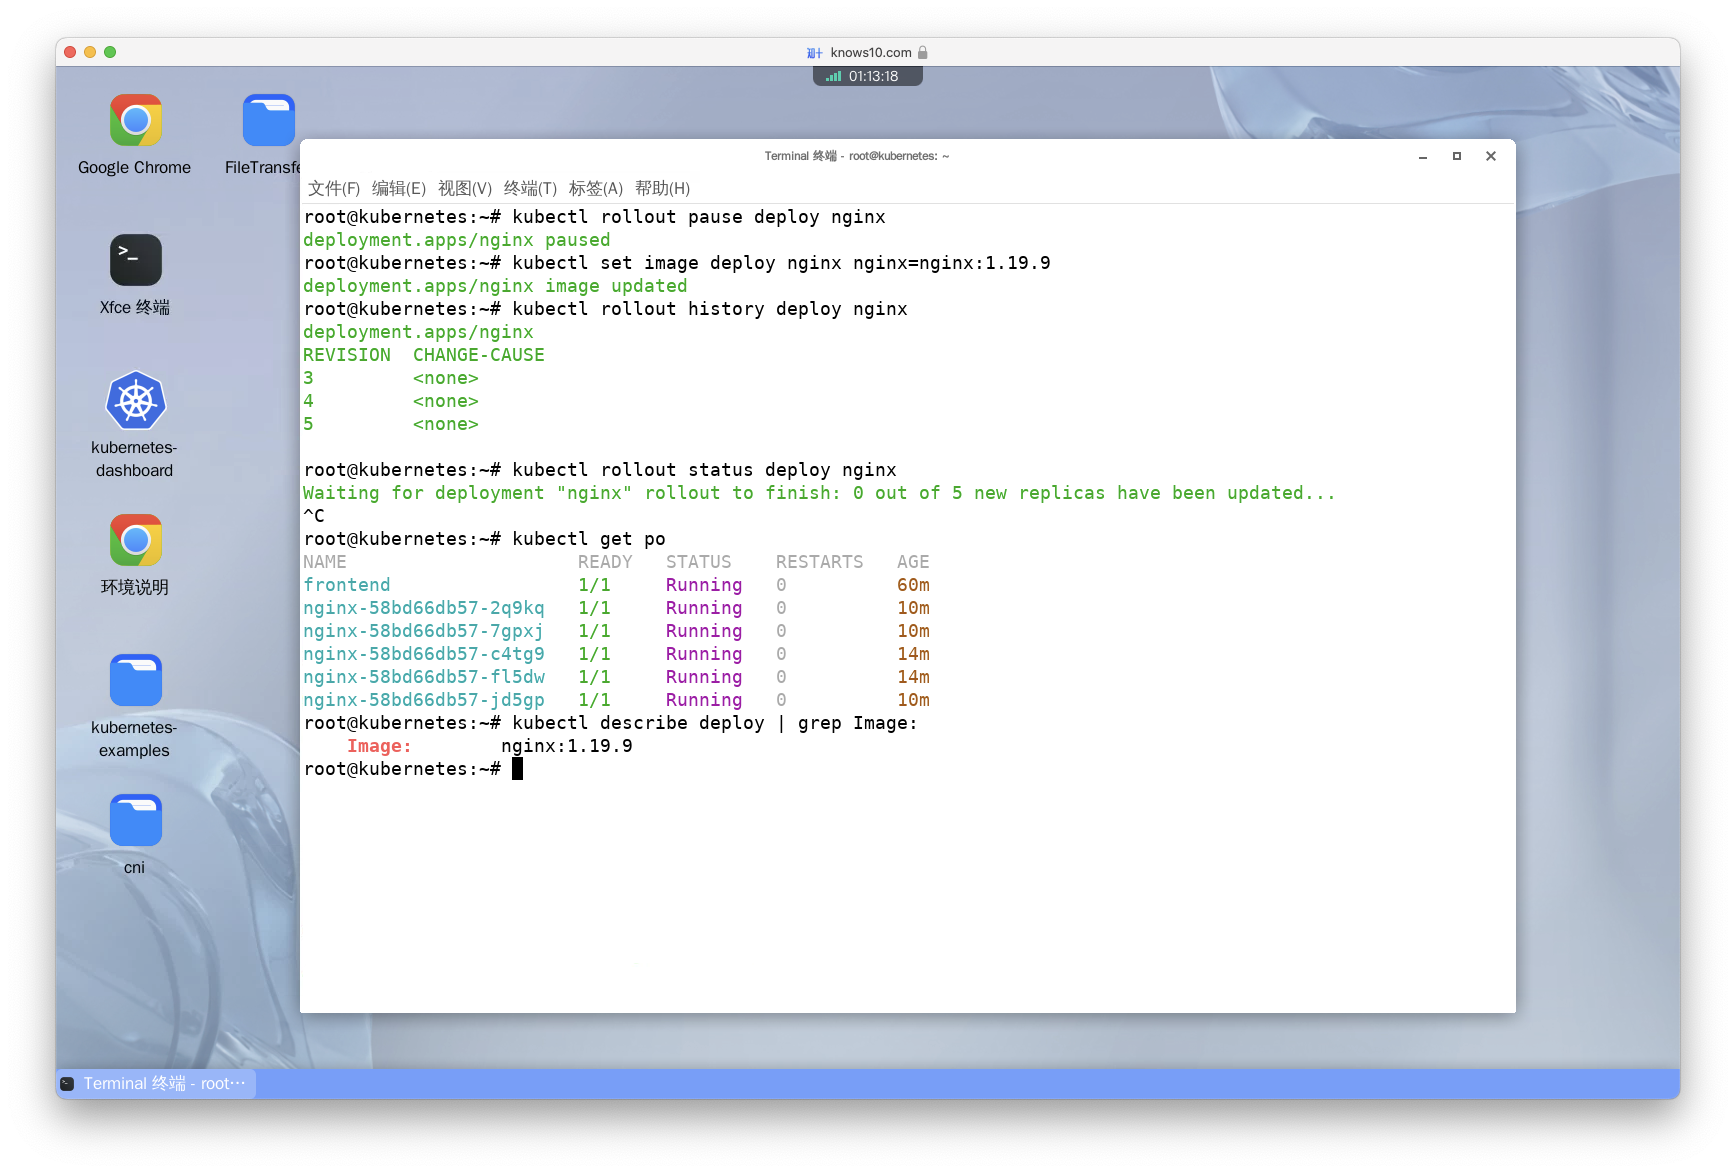Viewport: 1736px width, 1173px height.
Task: Open the cni folder icon
Action: point(135,821)
